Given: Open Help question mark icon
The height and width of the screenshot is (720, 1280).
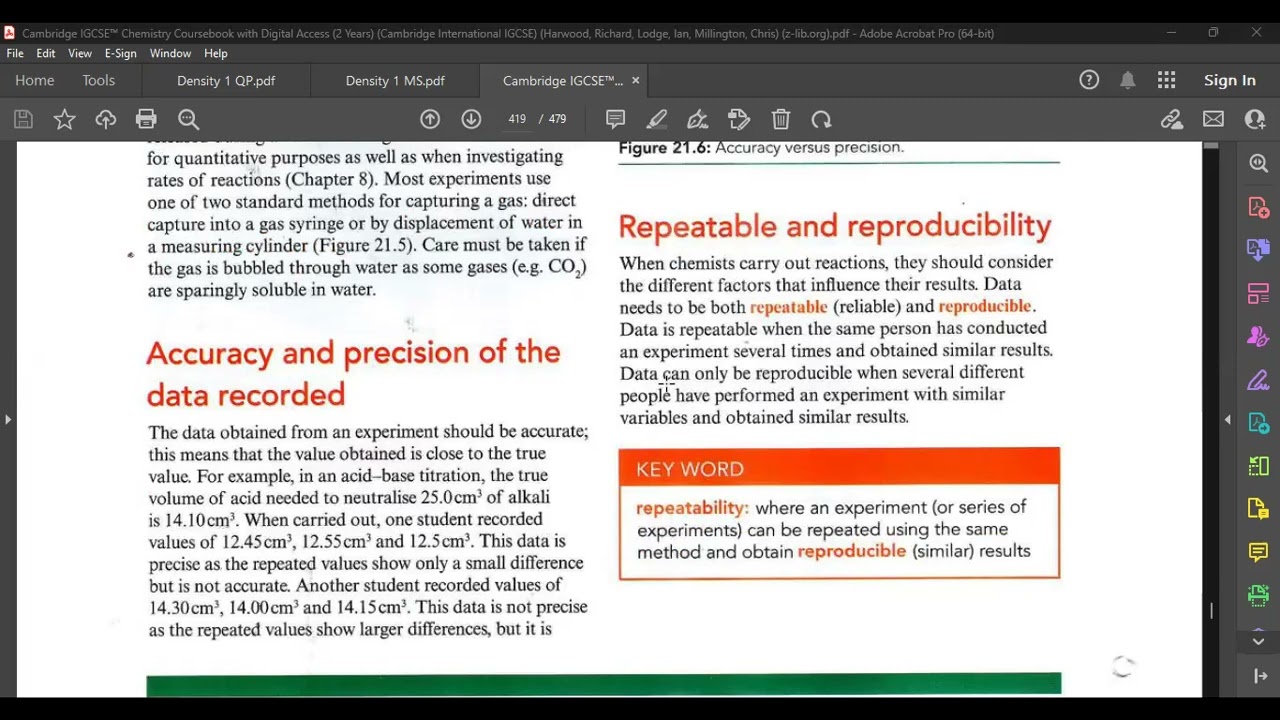Looking at the screenshot, I should click(1089, 81).
